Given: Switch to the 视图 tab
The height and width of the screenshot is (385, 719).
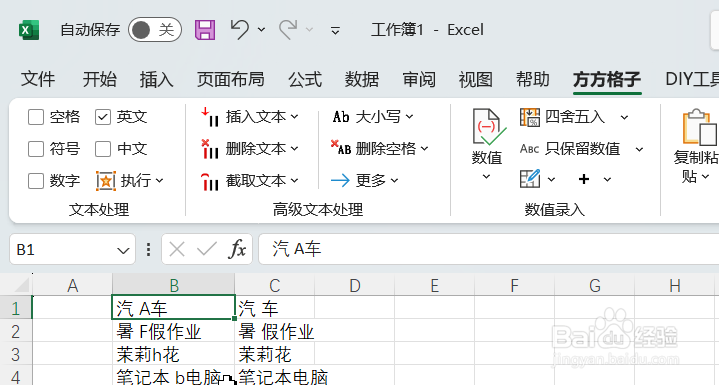Looking at the screenshot, I should pos(476,79).
